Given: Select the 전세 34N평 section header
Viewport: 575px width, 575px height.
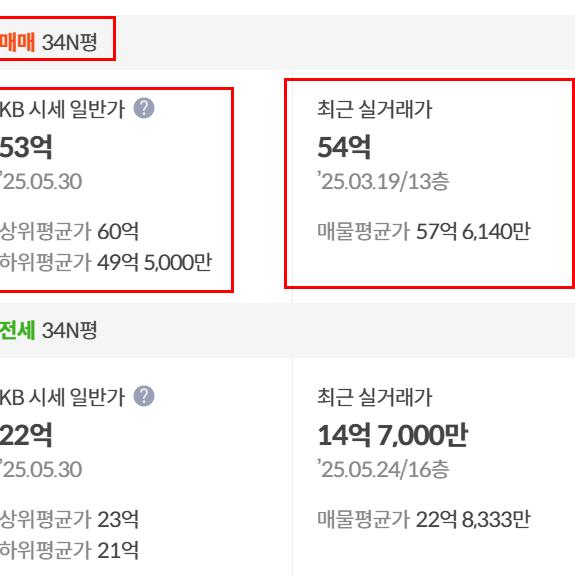Looking at the screenshot, I should coord(48,330).
